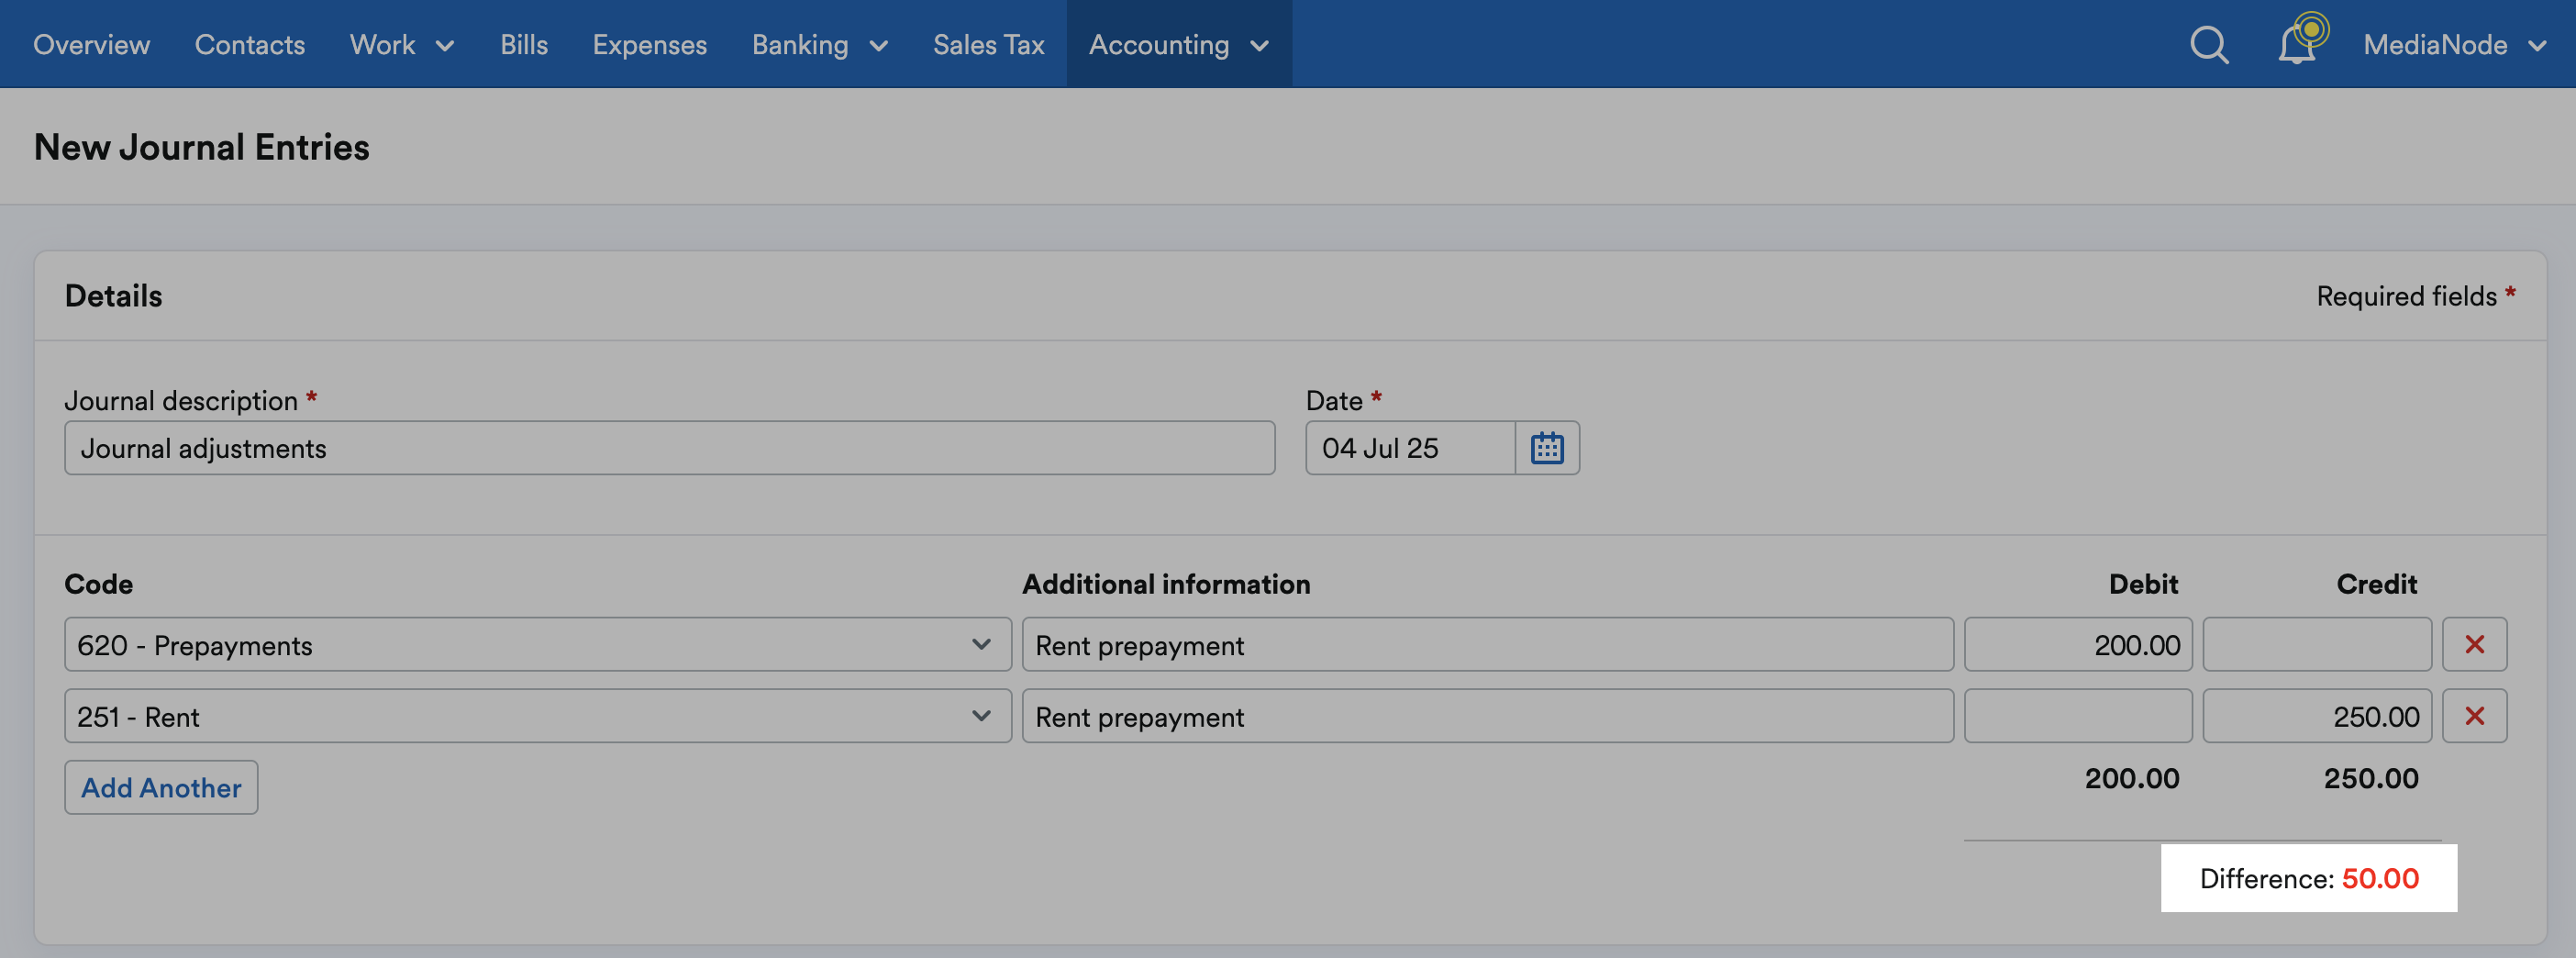
Task: Open the 251 - Rent code dropdown
Action: [538, 716]
